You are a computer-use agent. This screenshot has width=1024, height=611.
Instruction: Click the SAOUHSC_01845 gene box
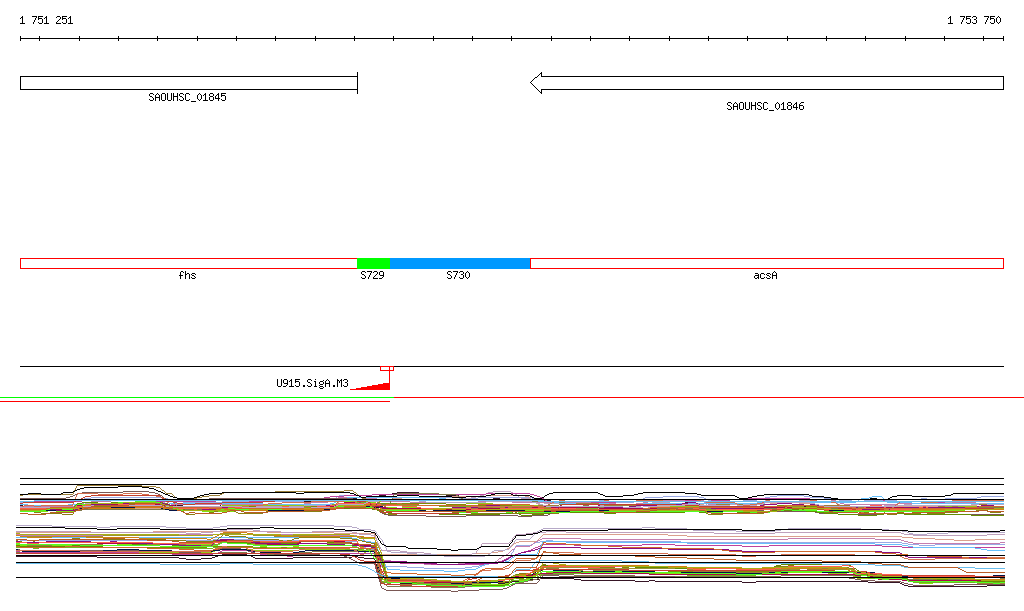coord(188,83)
